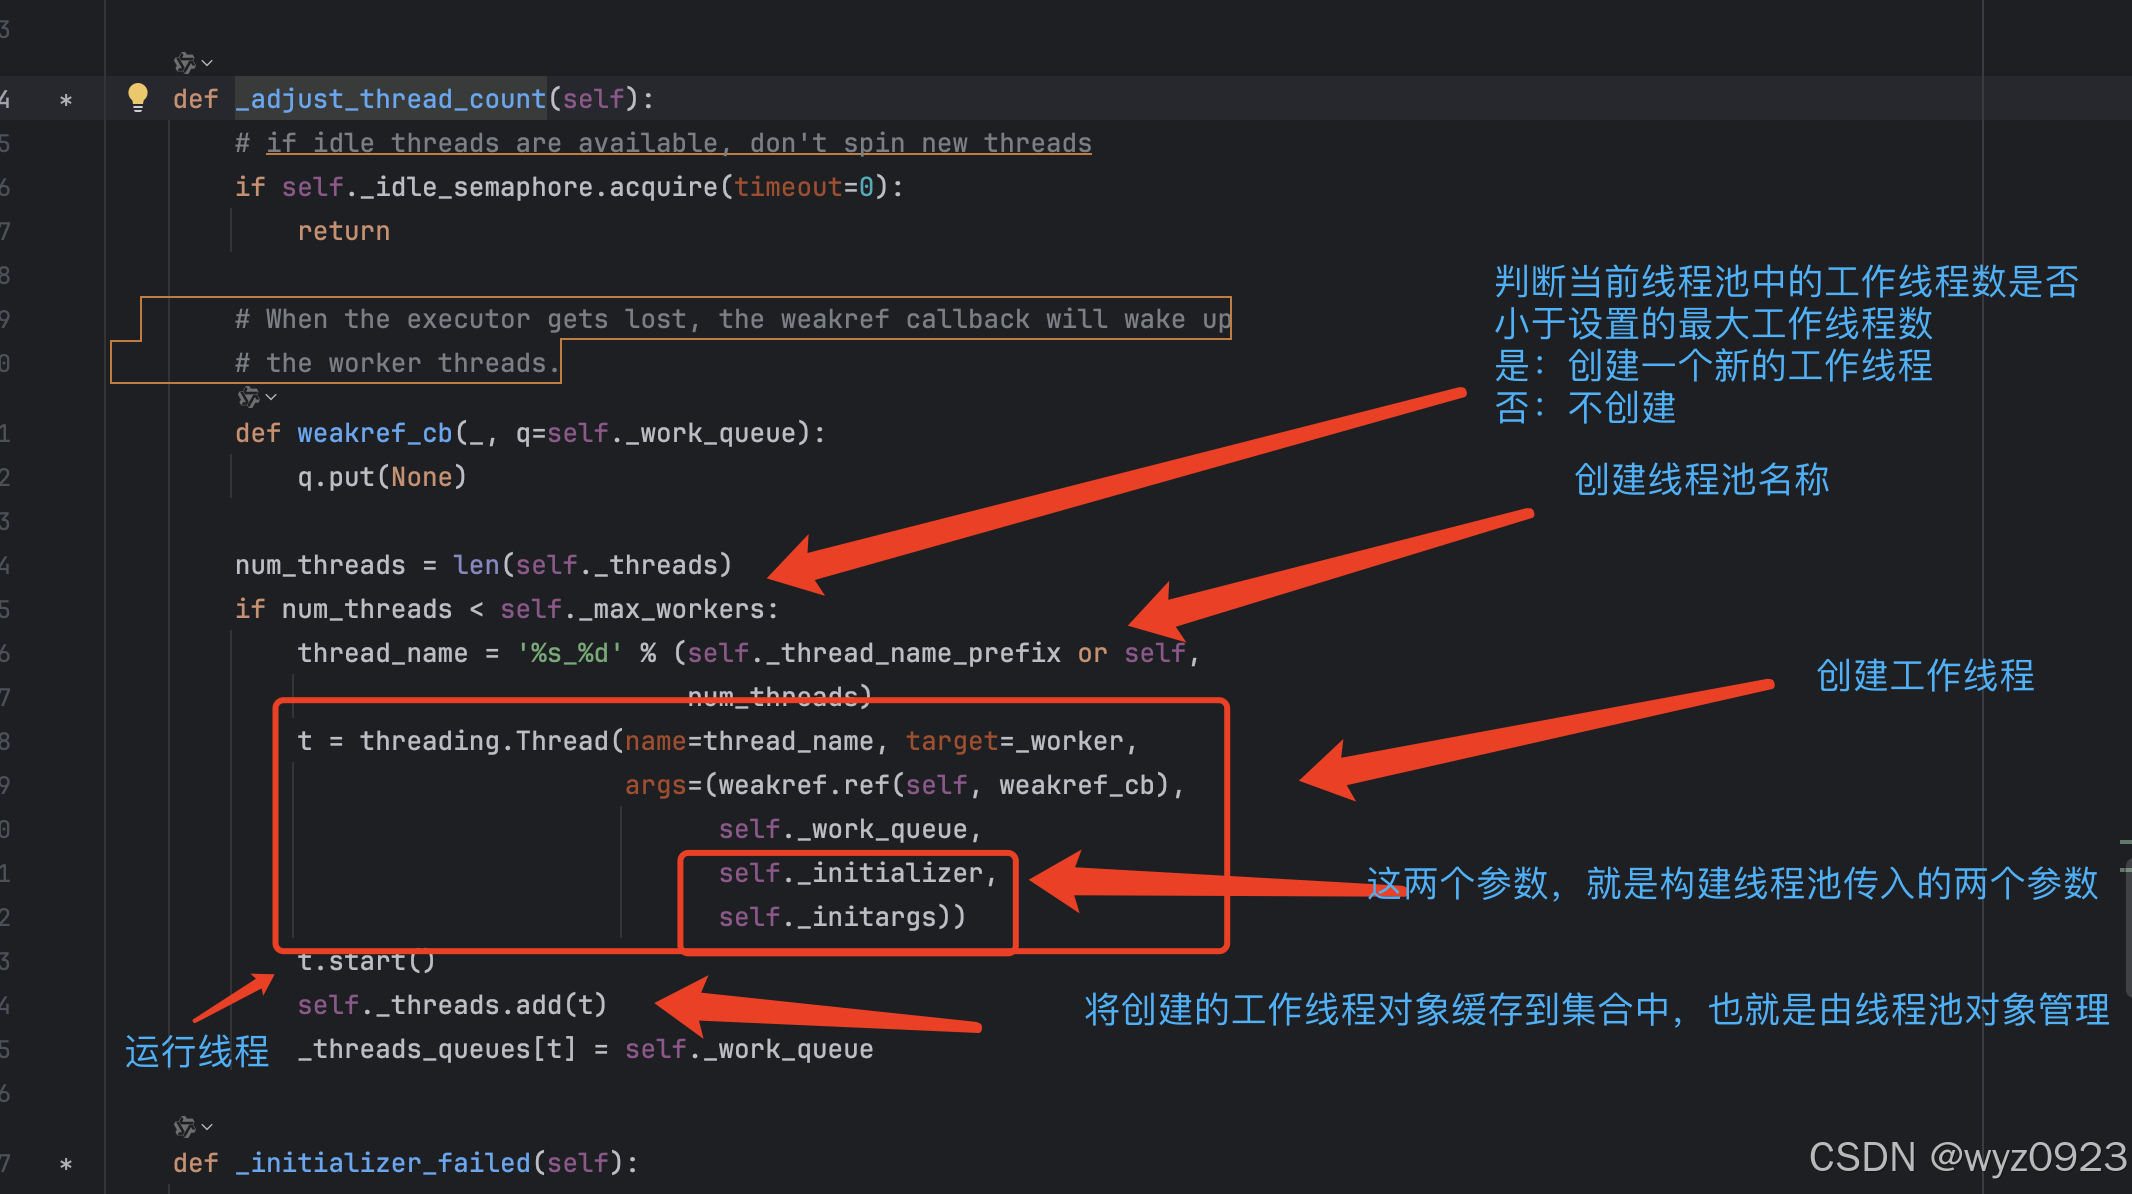Place the caret on the return keyword
Image resolution: width=2132 pixels, height=1194 pixels.
tap(343, 231)
